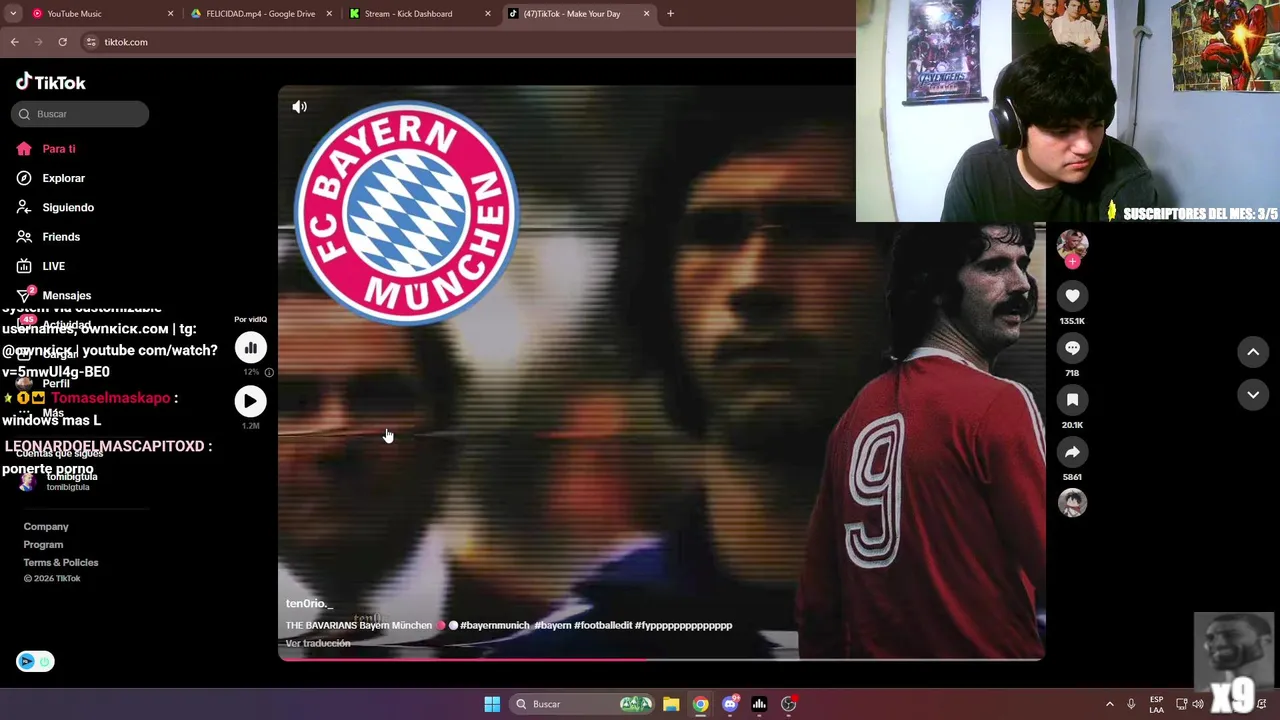This screenshot has width=1280, height=720.
Task: Focus the TikTok Buscar search field
Action: click(80, 114)
